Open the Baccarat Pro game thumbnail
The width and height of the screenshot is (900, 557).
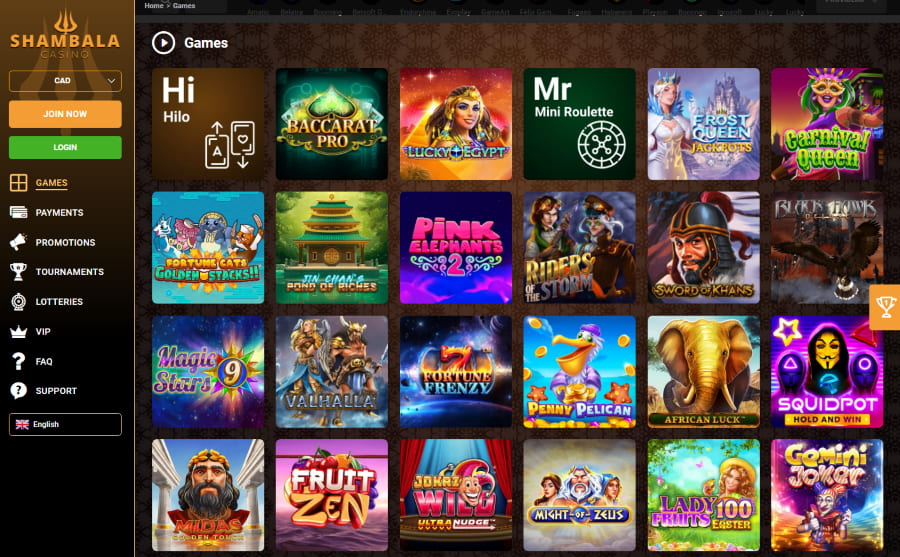332,124
